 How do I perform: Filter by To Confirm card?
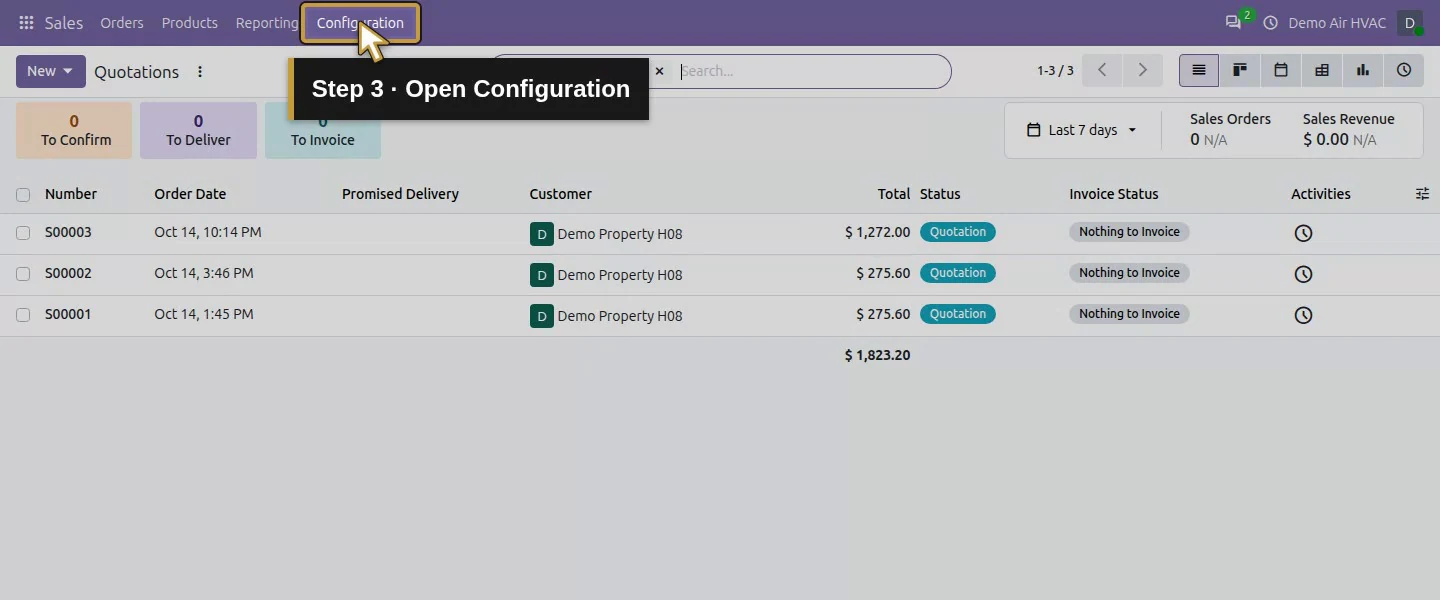tap(74, 130)
